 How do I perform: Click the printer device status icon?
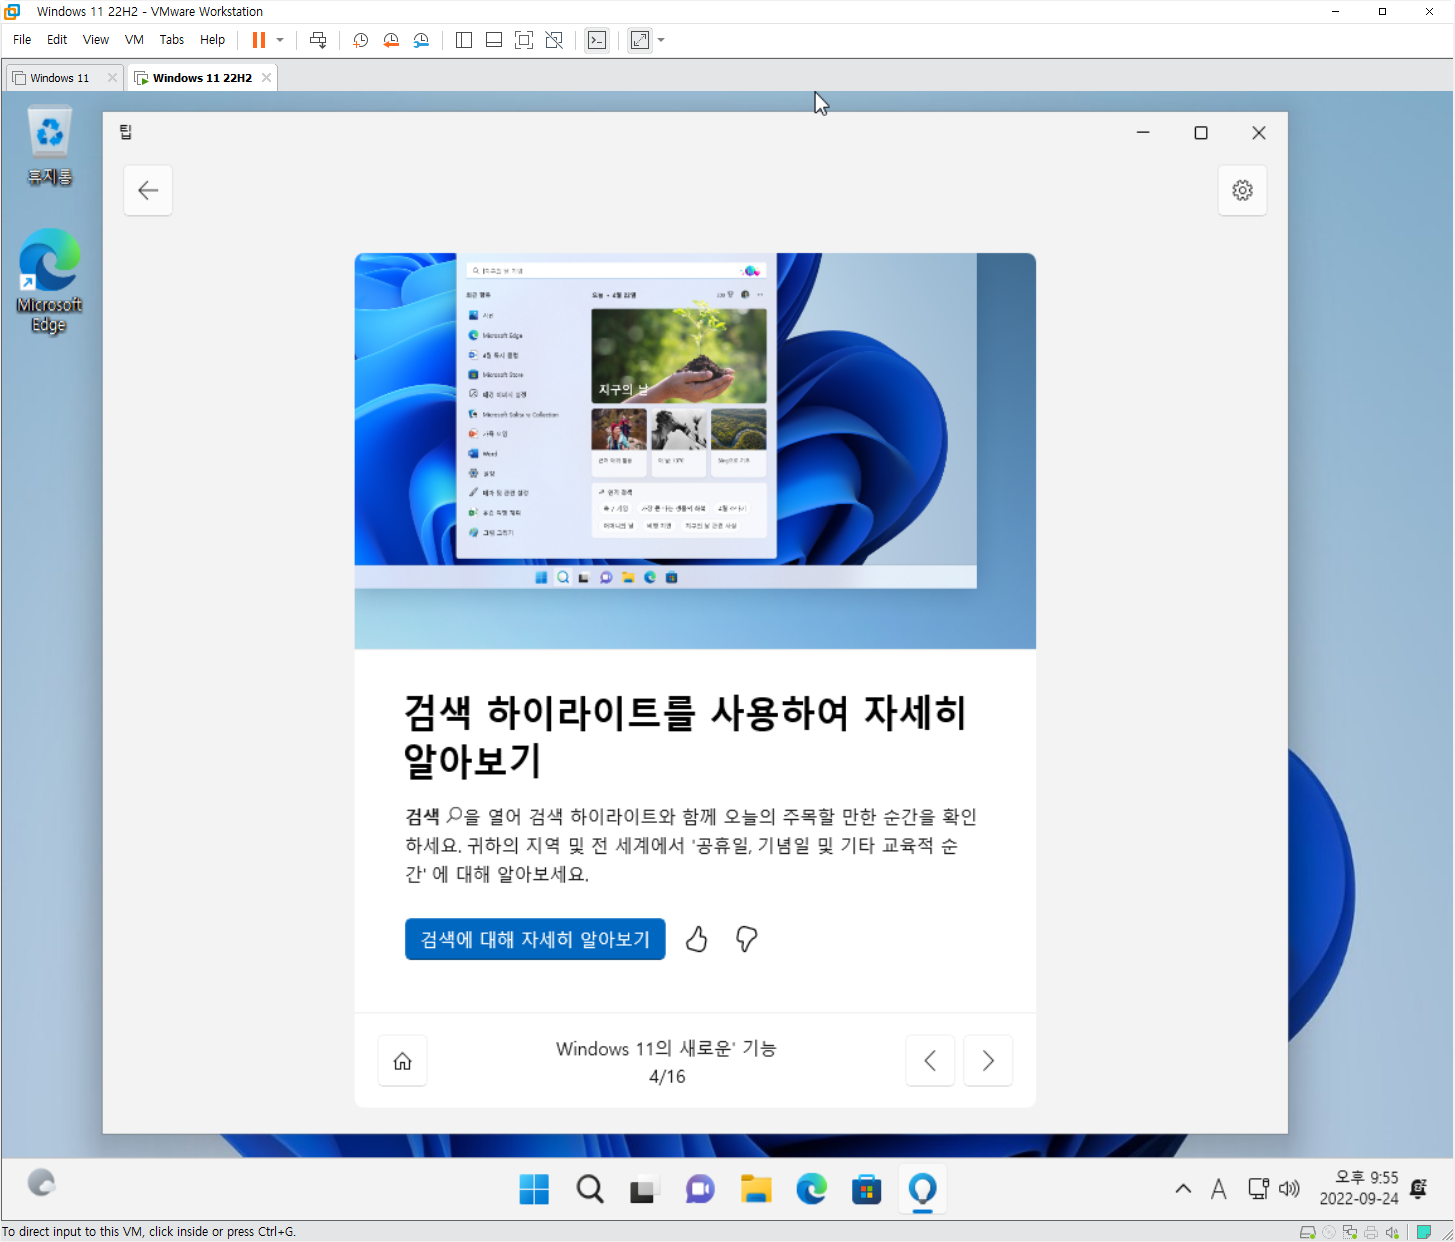pyautogui.click(x=1371, y=1232)
